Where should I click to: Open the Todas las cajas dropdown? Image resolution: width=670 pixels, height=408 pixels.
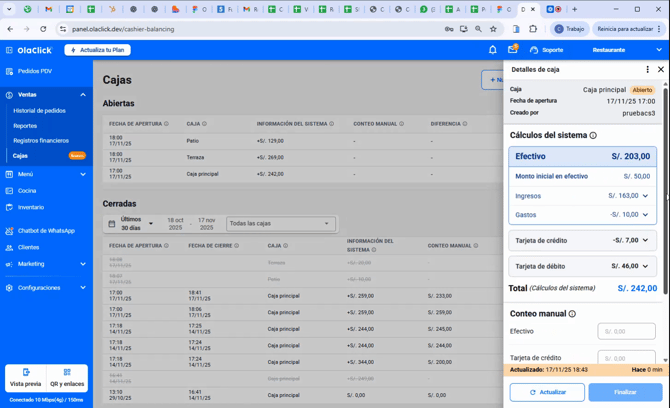pyautogui.click(x=281, y=223)
